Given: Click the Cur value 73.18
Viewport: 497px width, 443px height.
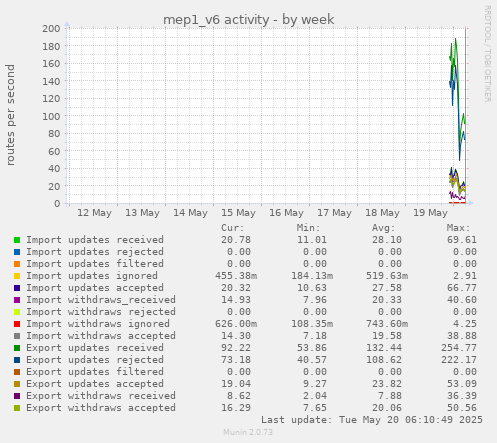Looking at the screenshot, I should 236,360.
